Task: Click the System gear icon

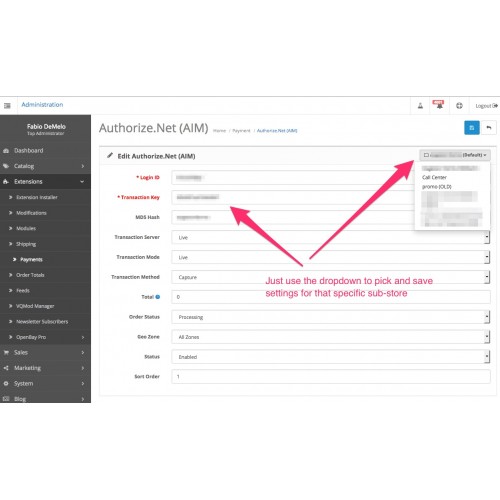Action: coord(6,384)
